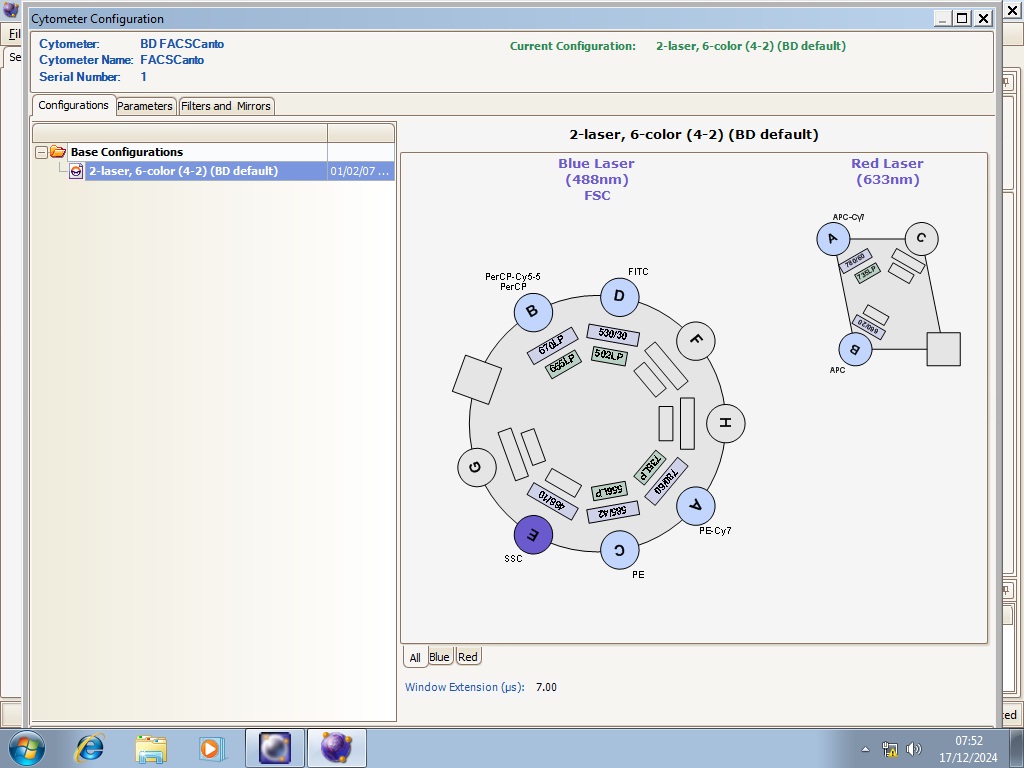Click the 01/02/07 date cell
The height and width of the screenshot is (768, 1024).
pyautogui.click(x=360, y=171)
